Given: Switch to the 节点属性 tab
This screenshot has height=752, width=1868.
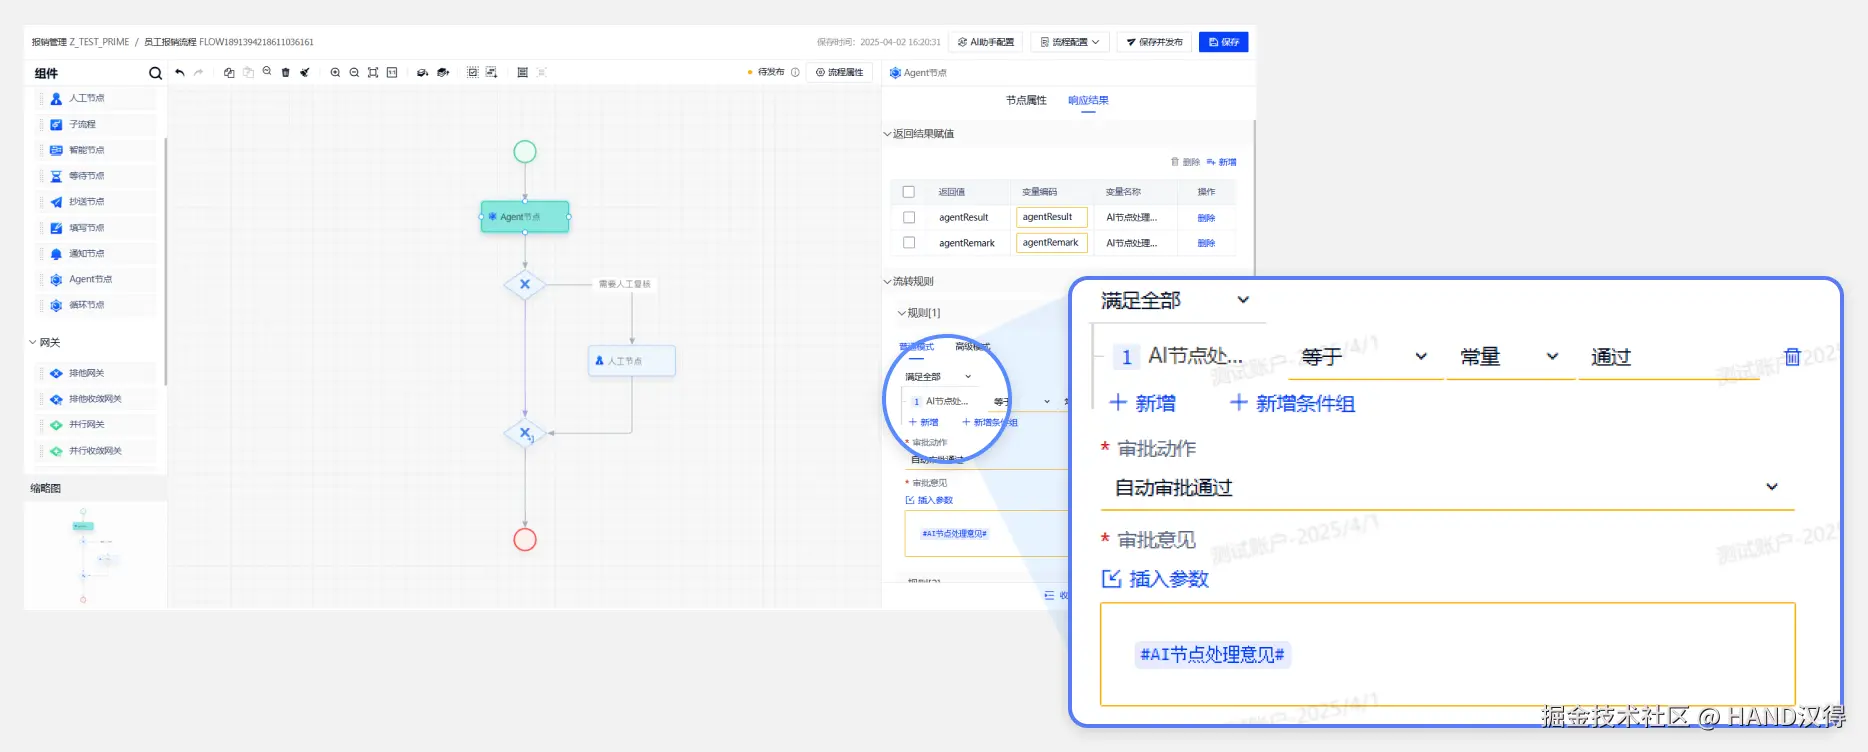Looking at the screenshot, I should point(1026,100).
